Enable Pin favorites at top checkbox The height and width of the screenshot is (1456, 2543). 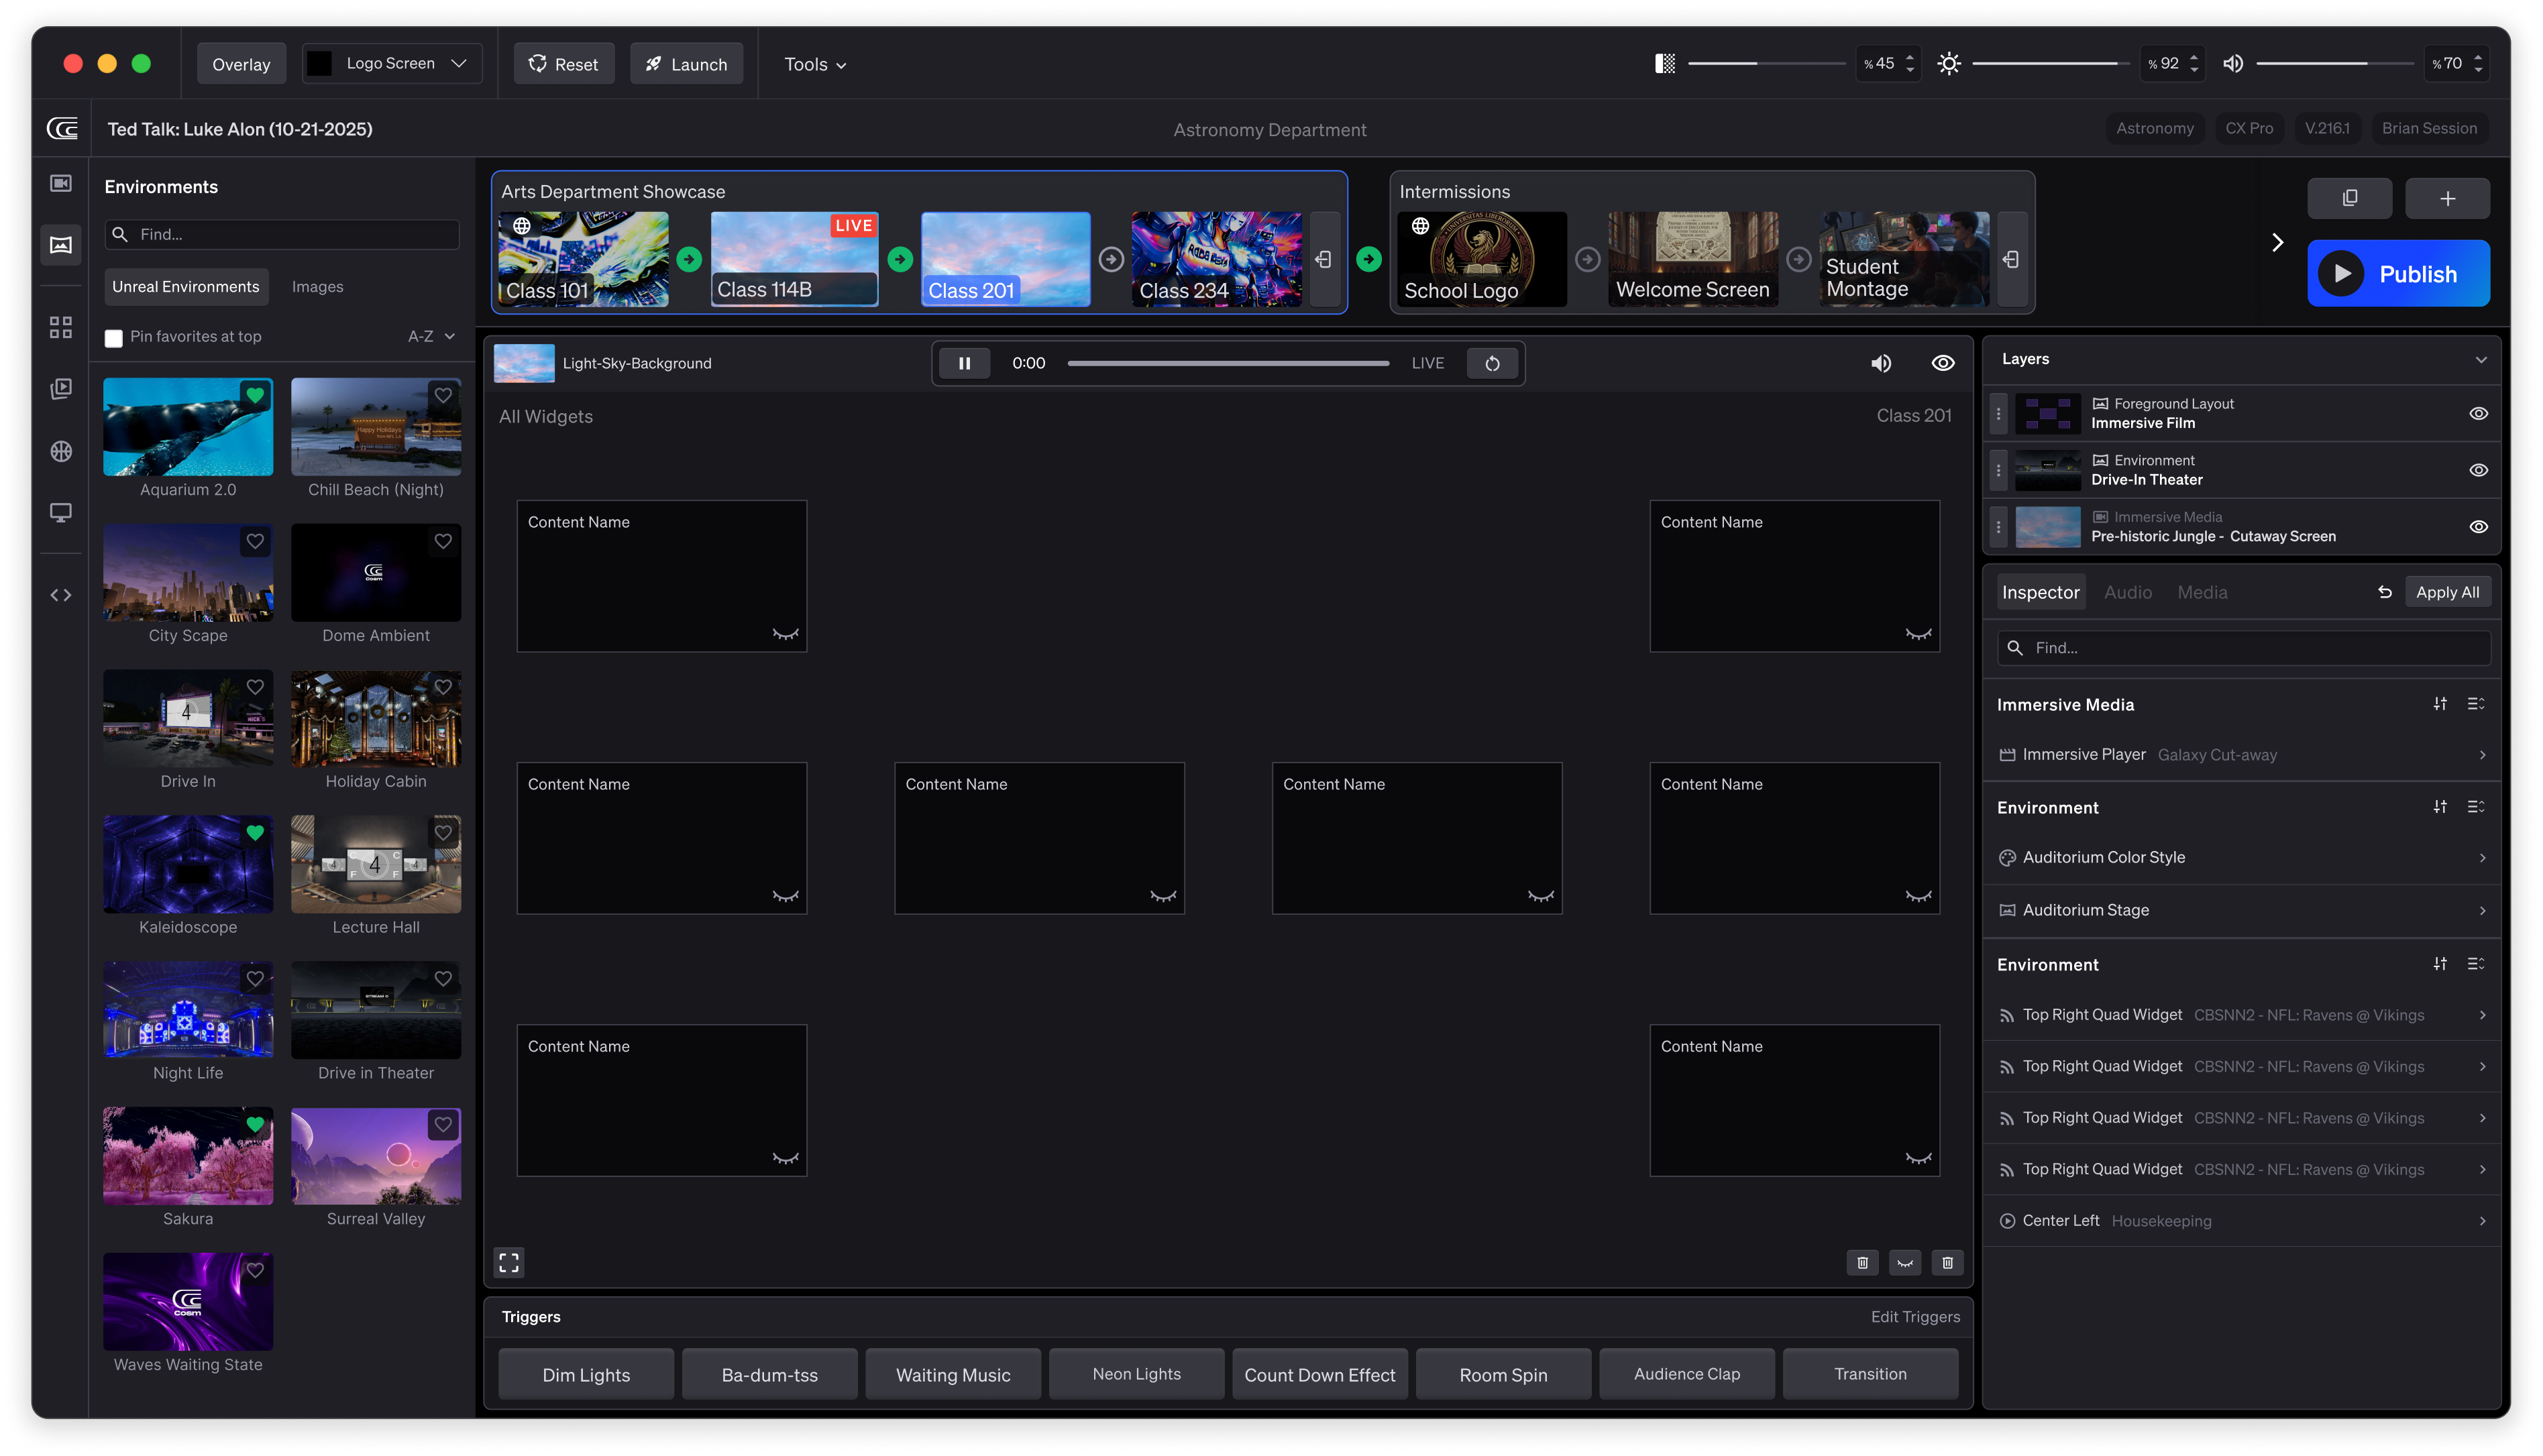coord(114,338)
